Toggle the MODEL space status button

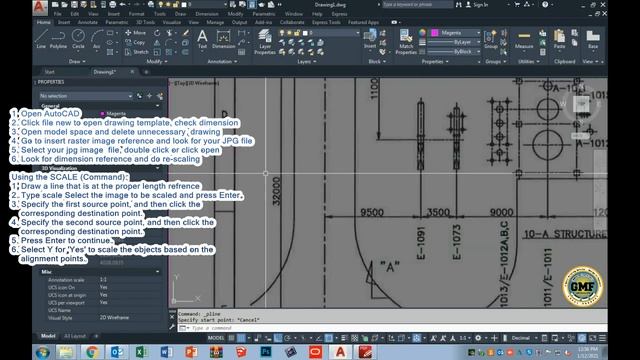click(216, 338)
